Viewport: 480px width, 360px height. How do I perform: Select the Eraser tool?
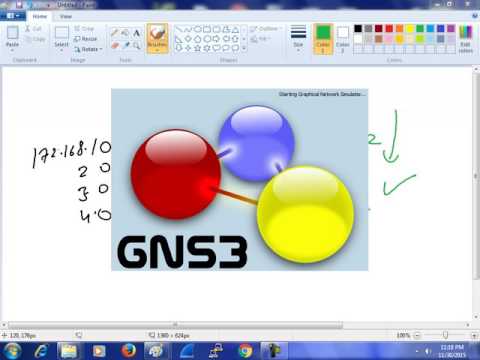tap(114, 45)
